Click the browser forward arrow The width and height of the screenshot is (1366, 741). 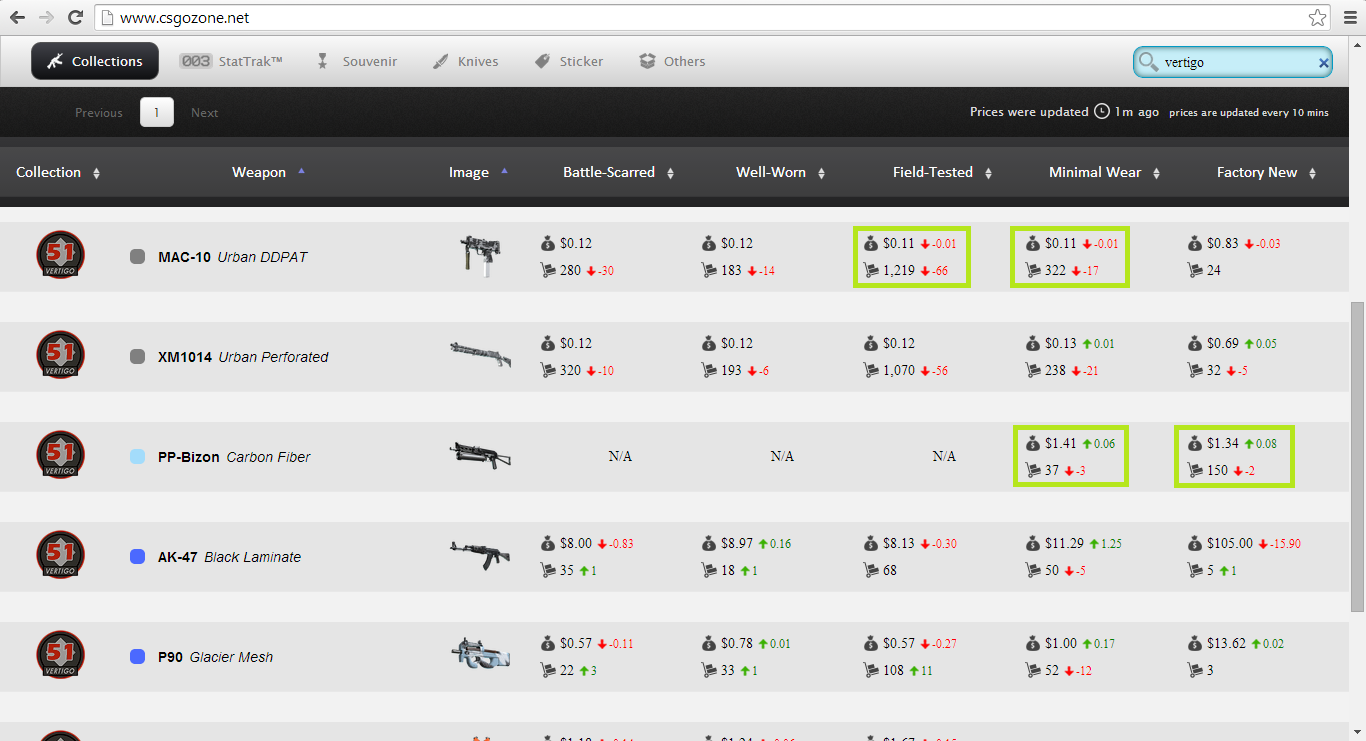(46, 17)
